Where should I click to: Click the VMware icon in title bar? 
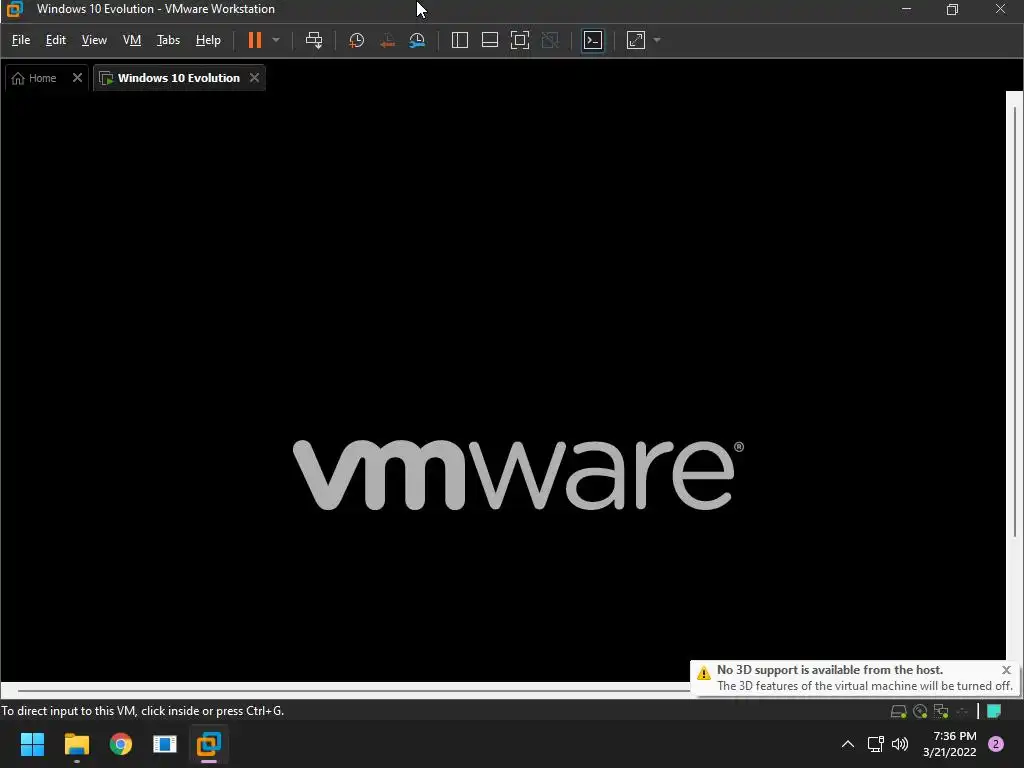(x=14, y=9)
